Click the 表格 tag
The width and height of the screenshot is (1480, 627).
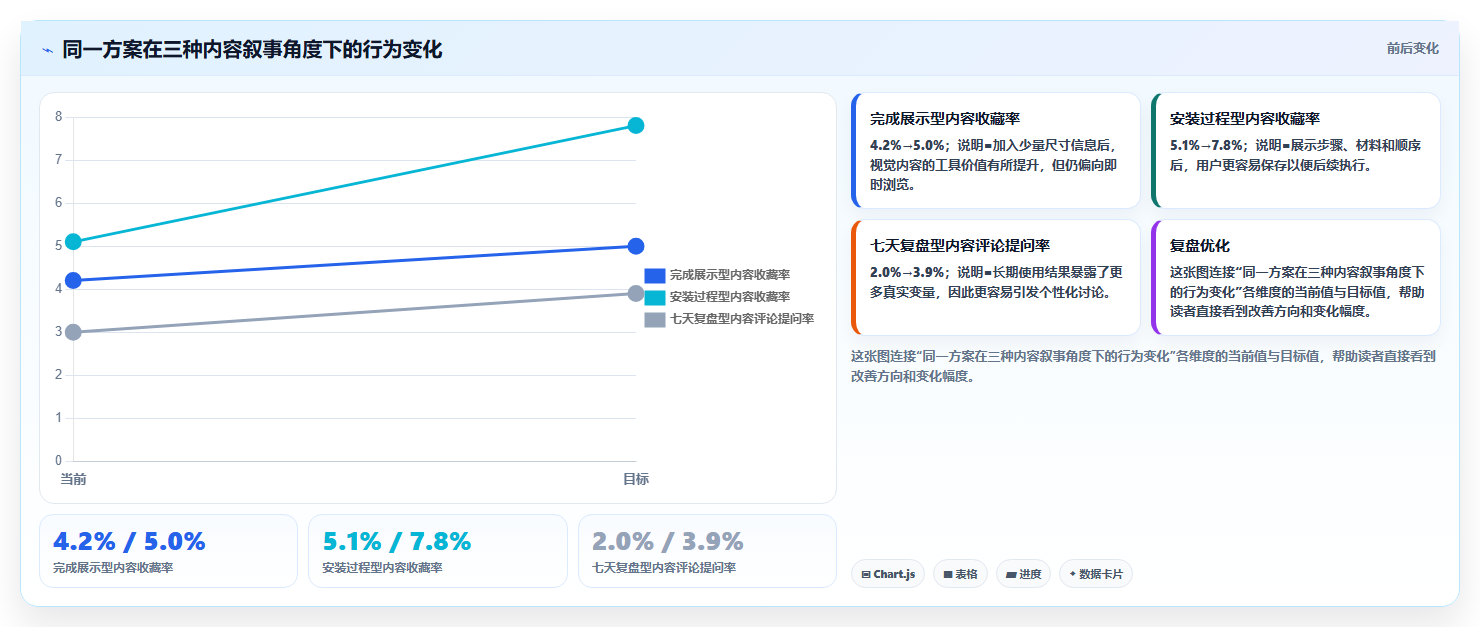click(x=960, y=574)
